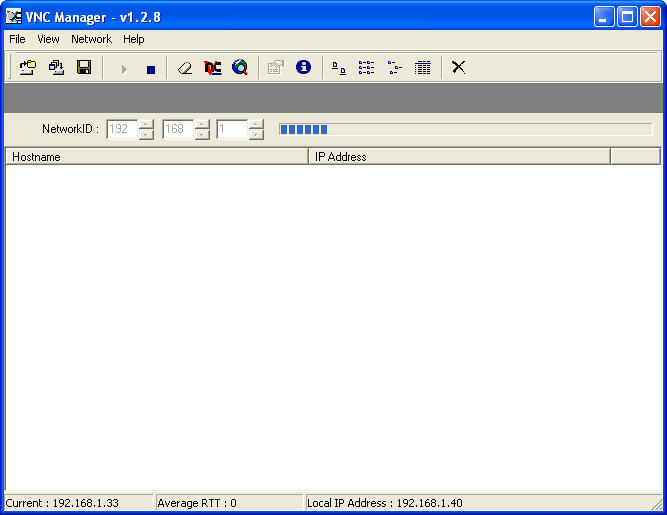
Task: Click the open file toolbar icon
Action: point(28,67)
